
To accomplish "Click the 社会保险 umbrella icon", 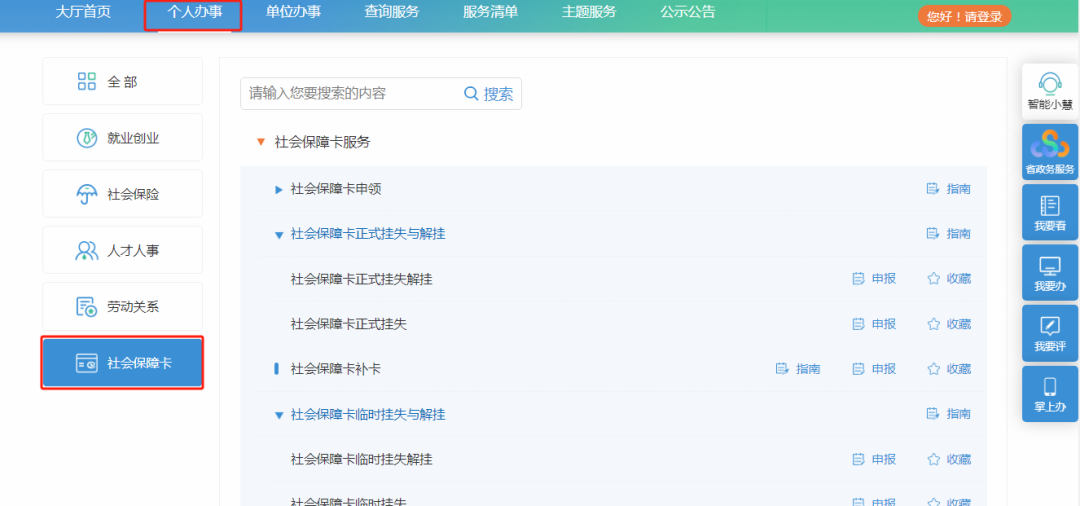I will coord(87,194).
